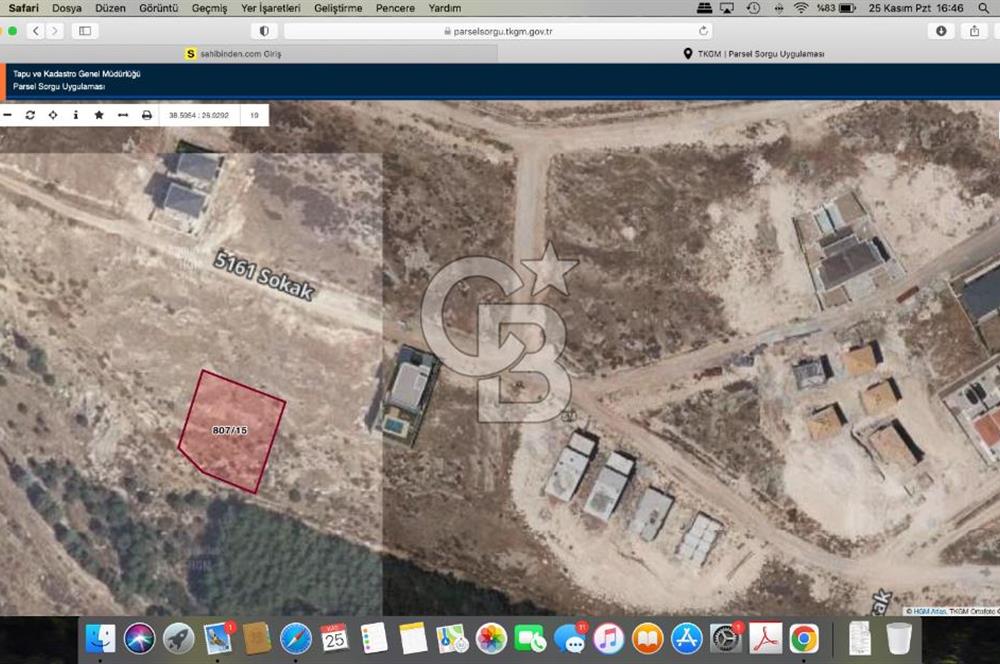Toggle the Safari sidebar icon
This screenshot has width=1000, height=664.
coord(85,30)
